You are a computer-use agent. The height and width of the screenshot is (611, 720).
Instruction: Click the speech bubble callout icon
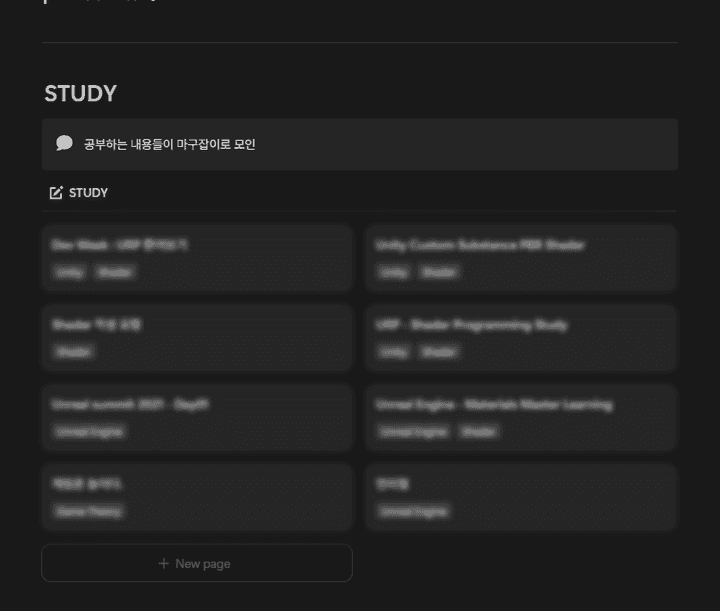pyautogui.click(x=64, y=143)
